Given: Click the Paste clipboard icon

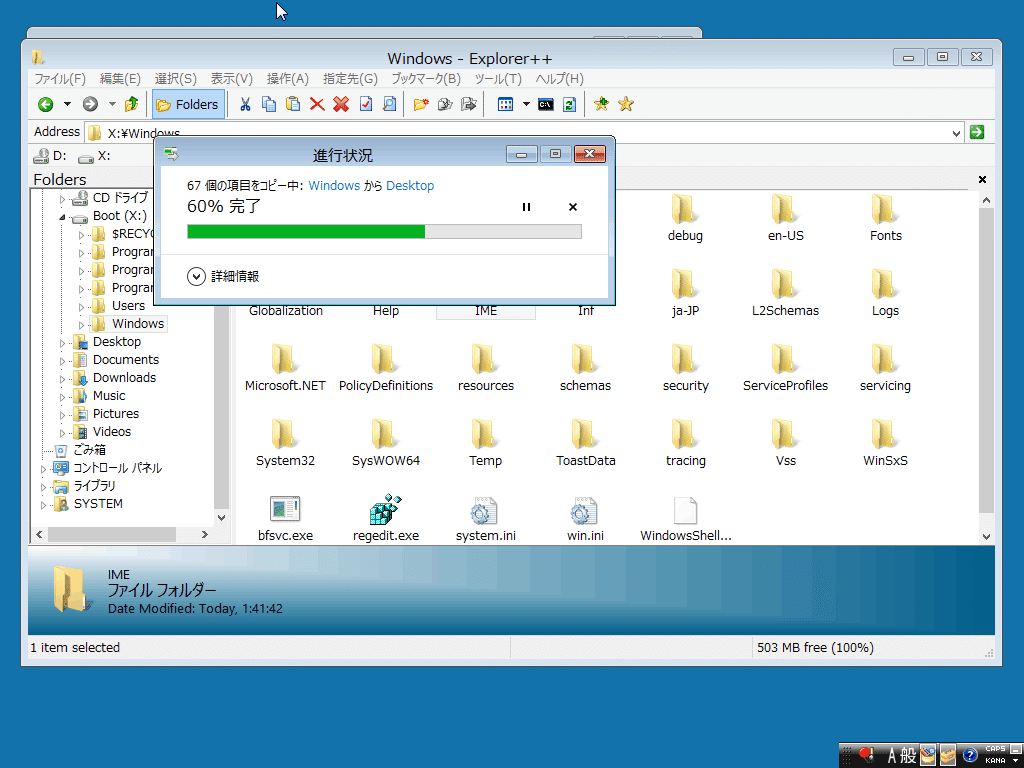Looking at the screenshot, I should tap(293, 104).
